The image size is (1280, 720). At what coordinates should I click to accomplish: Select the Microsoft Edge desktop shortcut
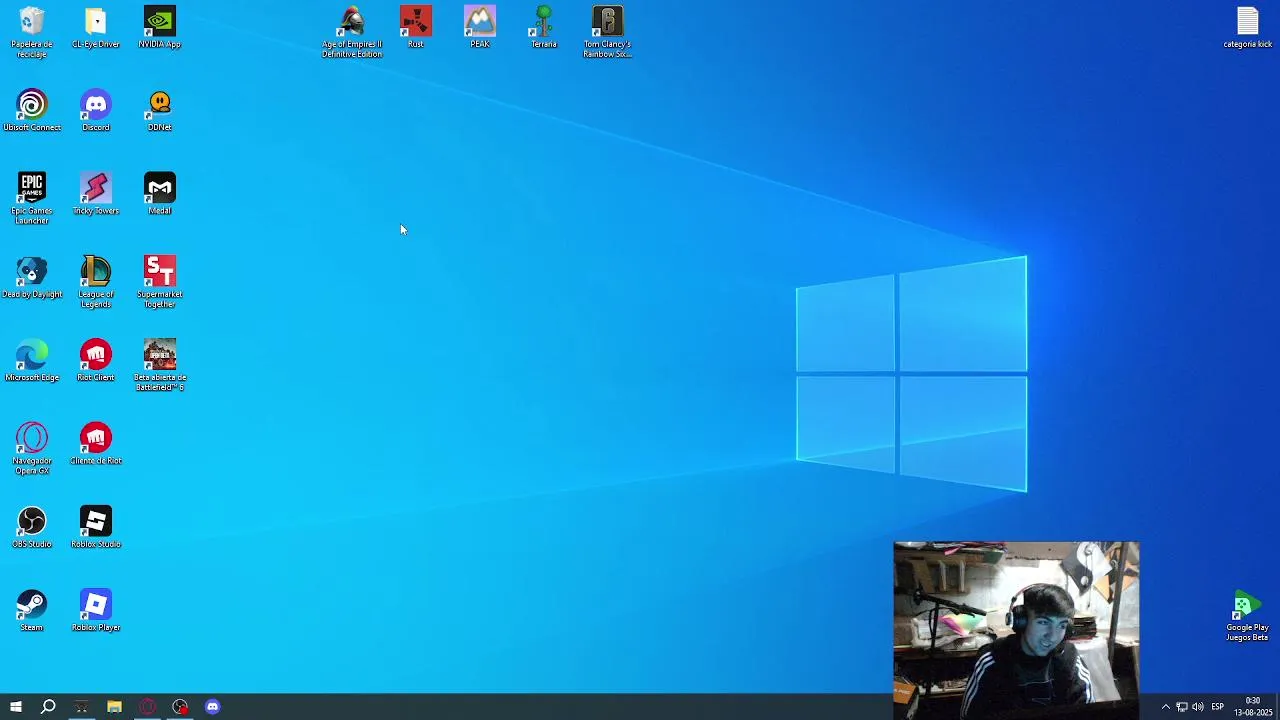pos(32,361)
